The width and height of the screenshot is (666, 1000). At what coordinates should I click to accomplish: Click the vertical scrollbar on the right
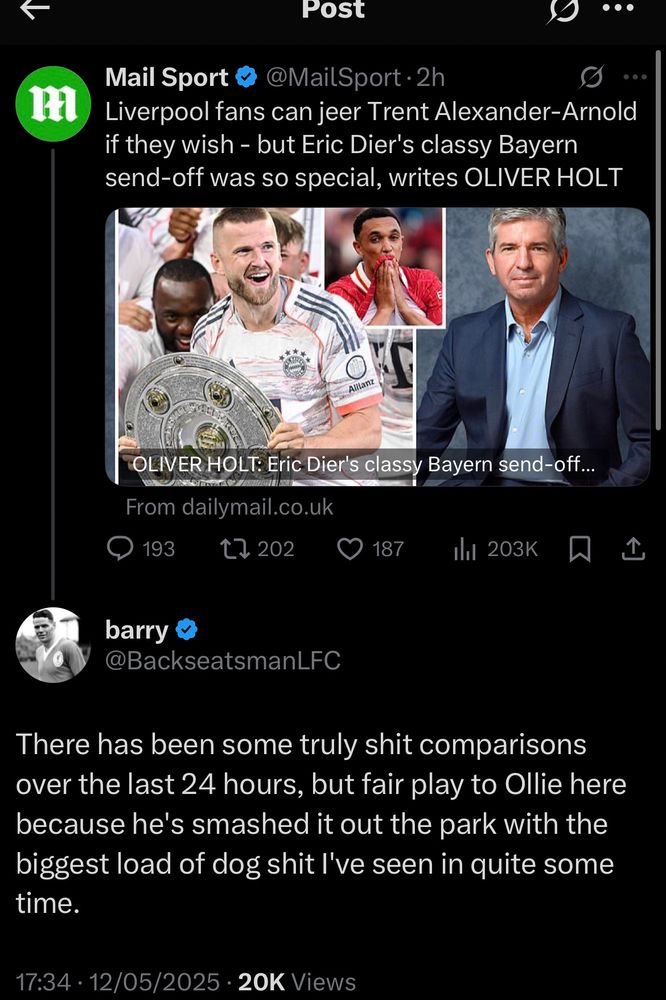pos(658,239)
